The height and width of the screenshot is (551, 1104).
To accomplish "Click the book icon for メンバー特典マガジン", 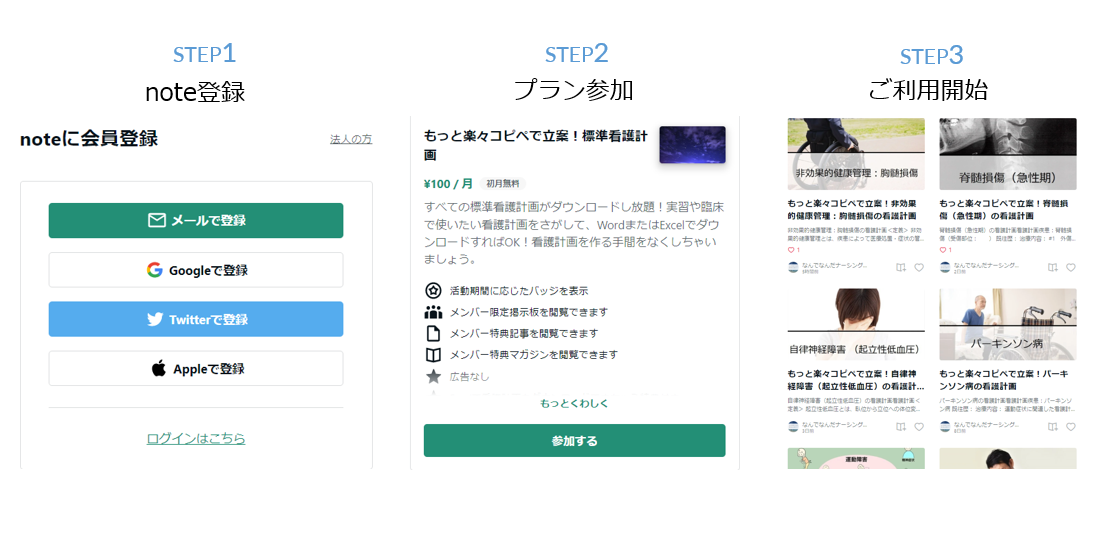I will coord(433,354).
